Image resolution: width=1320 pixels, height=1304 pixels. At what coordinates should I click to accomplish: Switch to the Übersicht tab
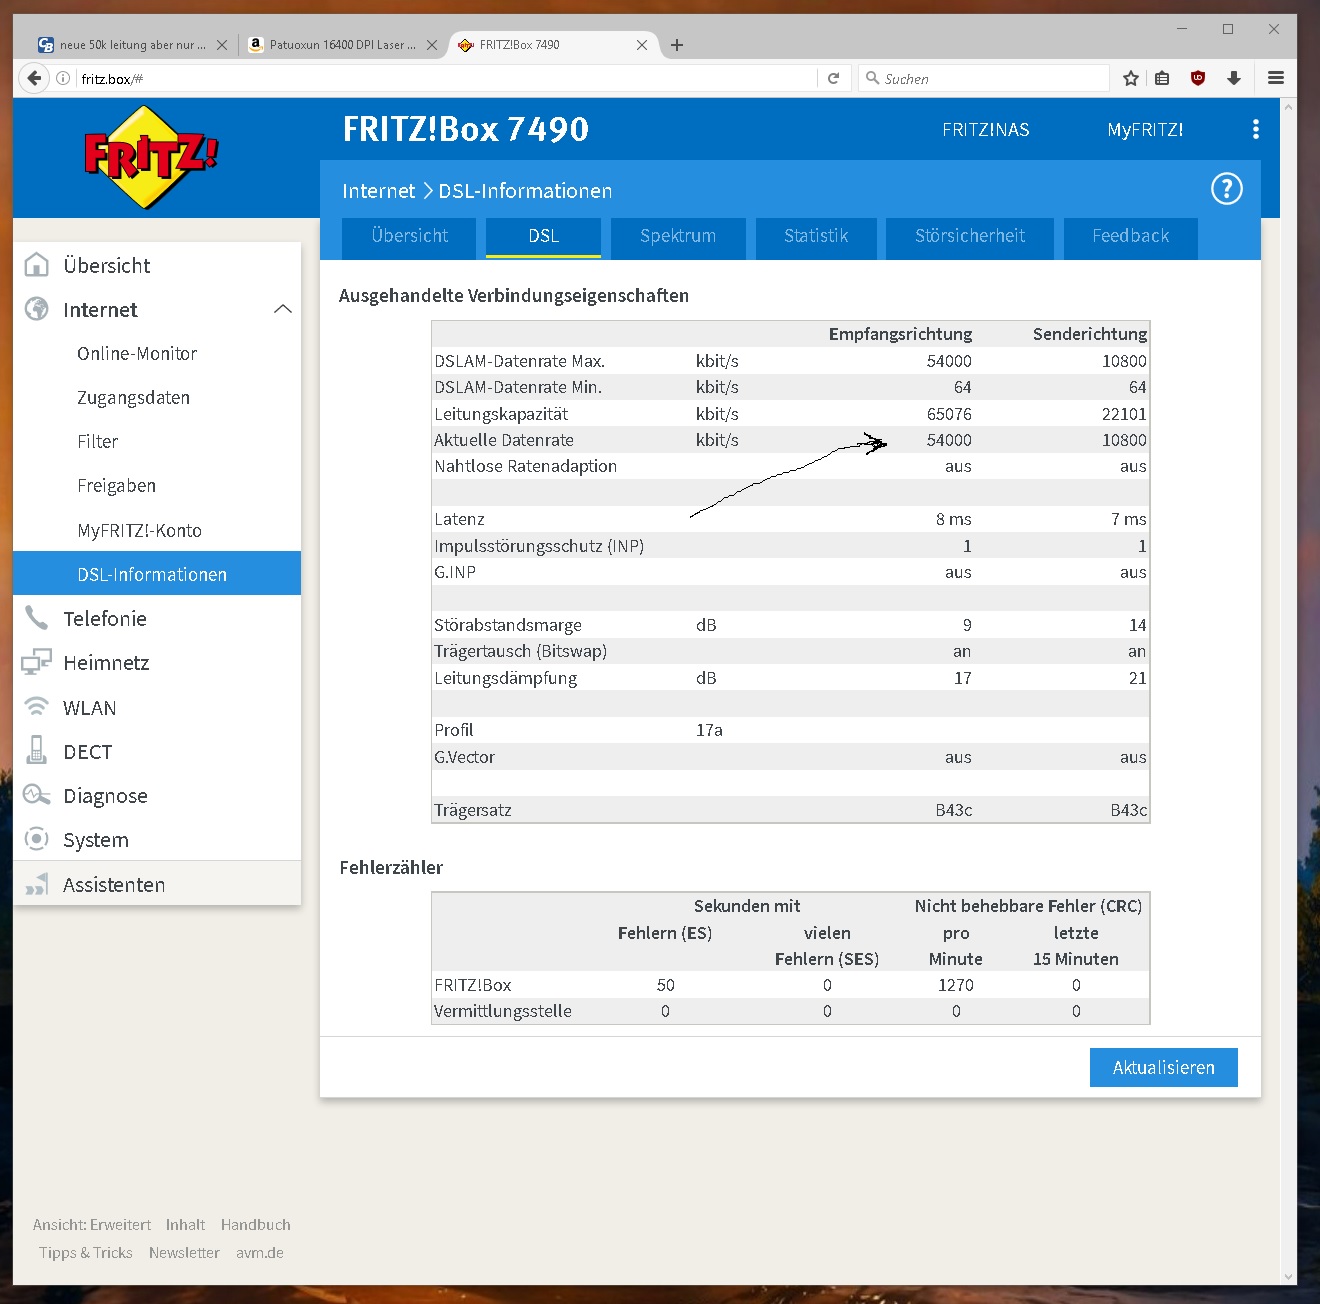pos(410,237)
